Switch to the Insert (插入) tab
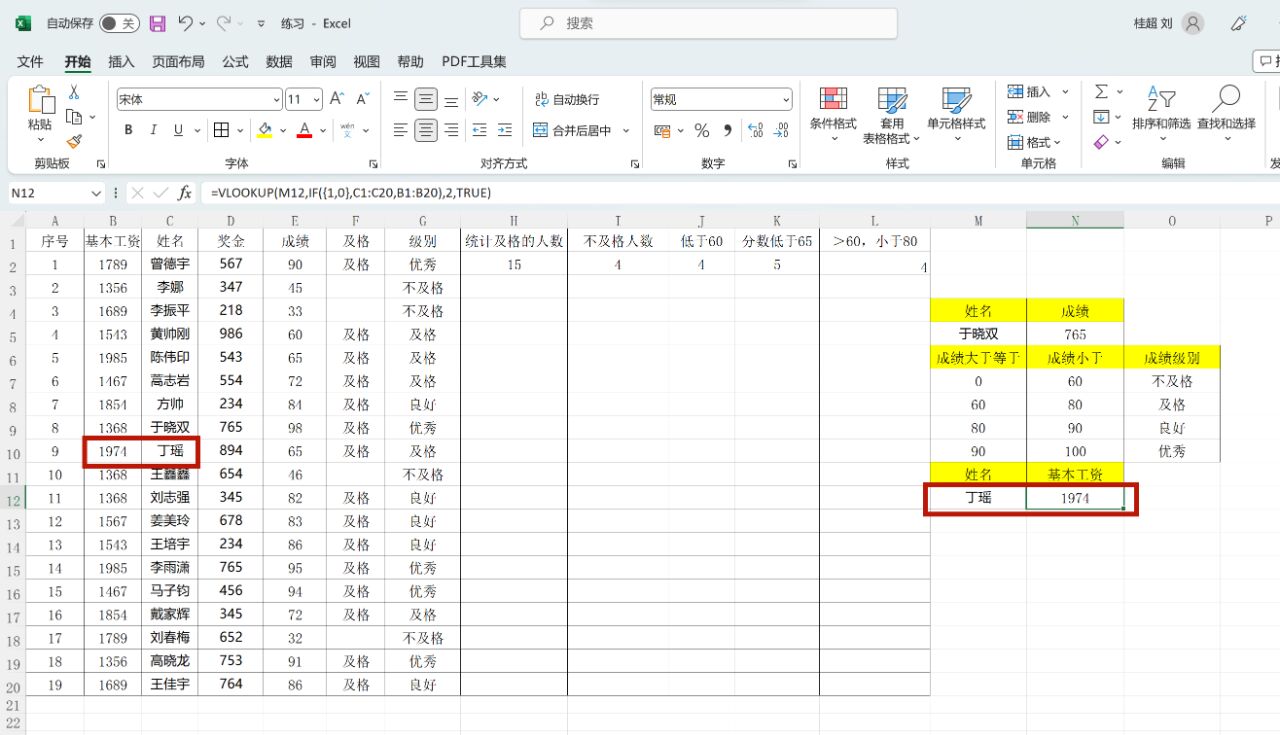1280x735 pixels. 121,62
